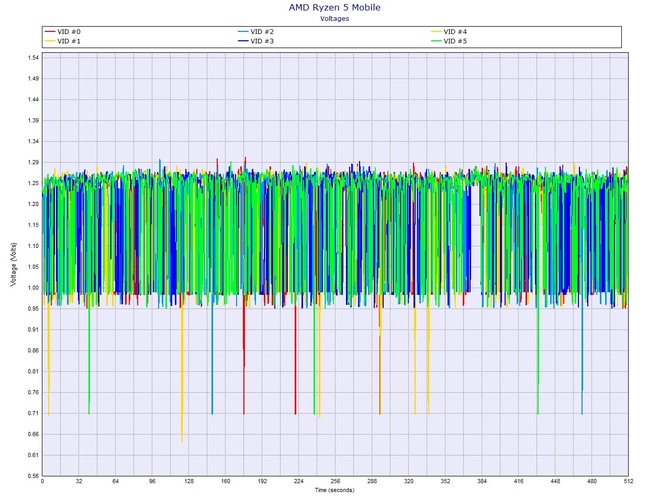670x502 pixels.
Task: Click the 0.71 value on voltage axis
Action: tap(34, 413)
